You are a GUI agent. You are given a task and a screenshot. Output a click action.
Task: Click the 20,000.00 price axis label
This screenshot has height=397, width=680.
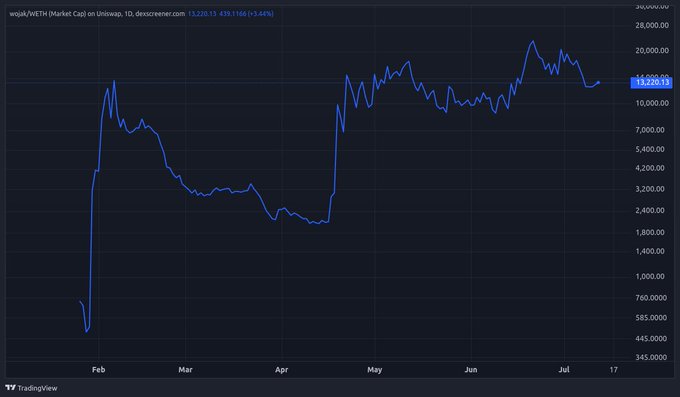click(x=652, y=51)
